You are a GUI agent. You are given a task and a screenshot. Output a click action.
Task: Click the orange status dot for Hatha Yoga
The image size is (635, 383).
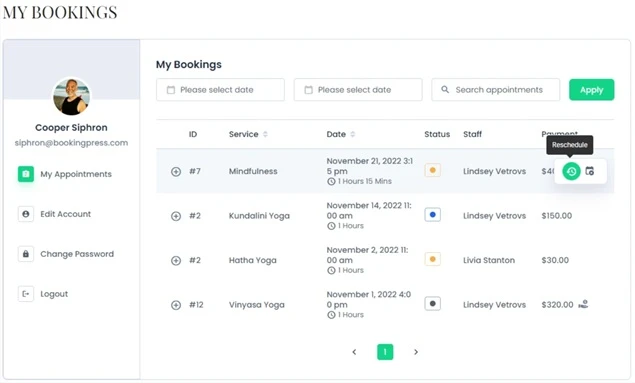(x=433, y=260)
